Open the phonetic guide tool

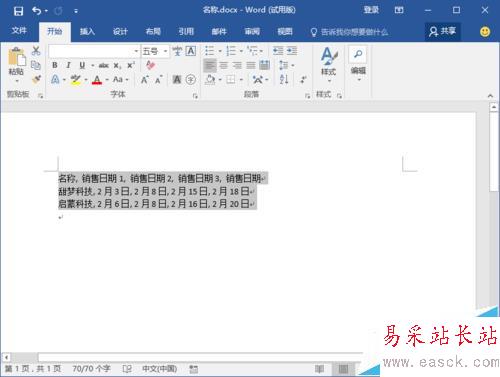click(x=177, y=51)
